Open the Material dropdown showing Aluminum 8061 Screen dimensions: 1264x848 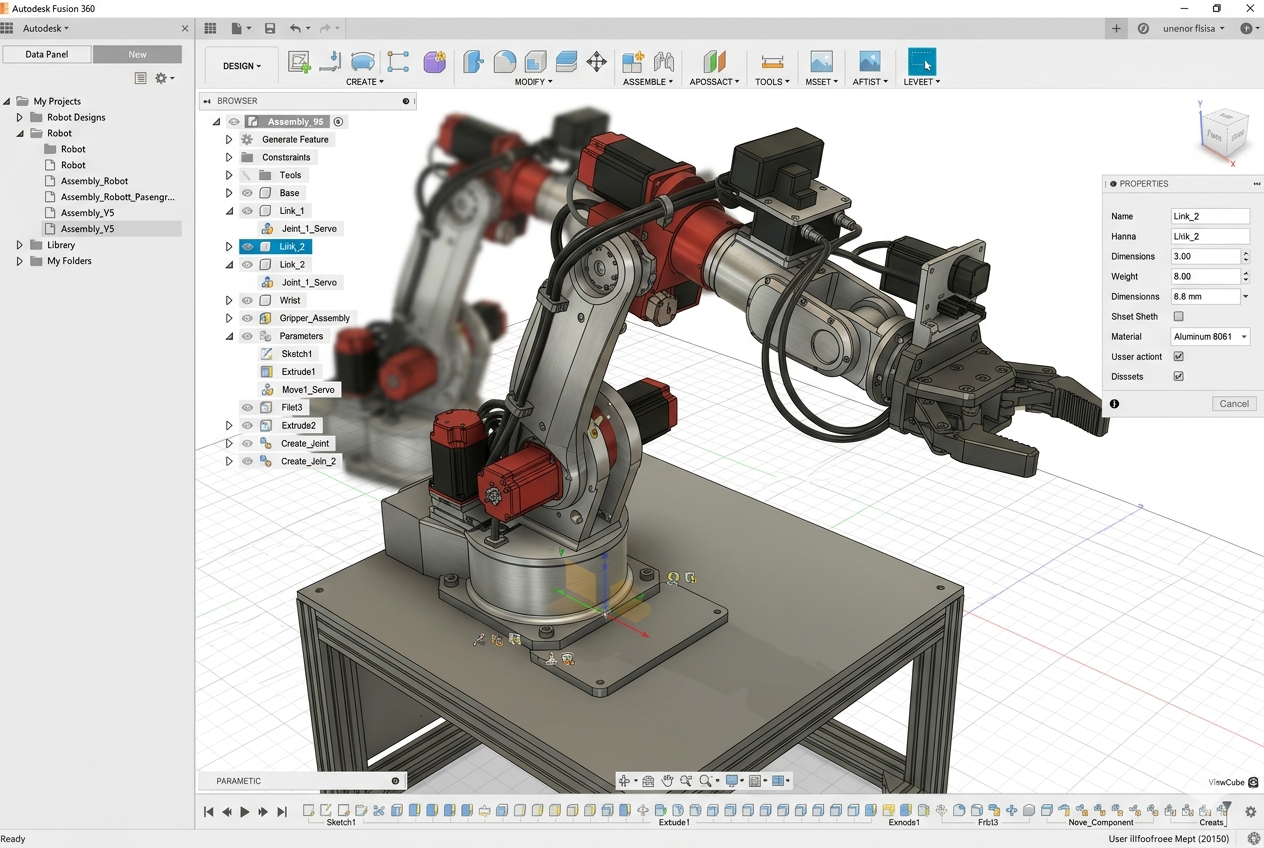click(x=1210, y=336)
